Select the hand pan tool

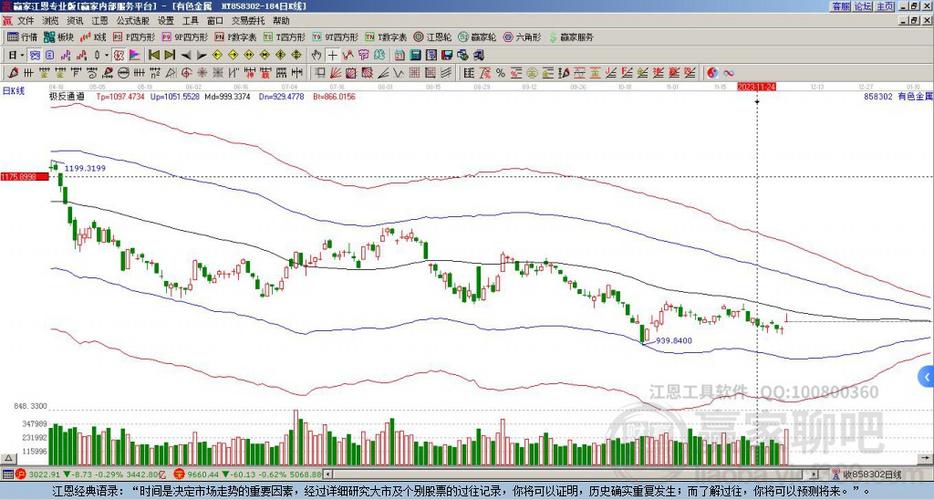316,55
